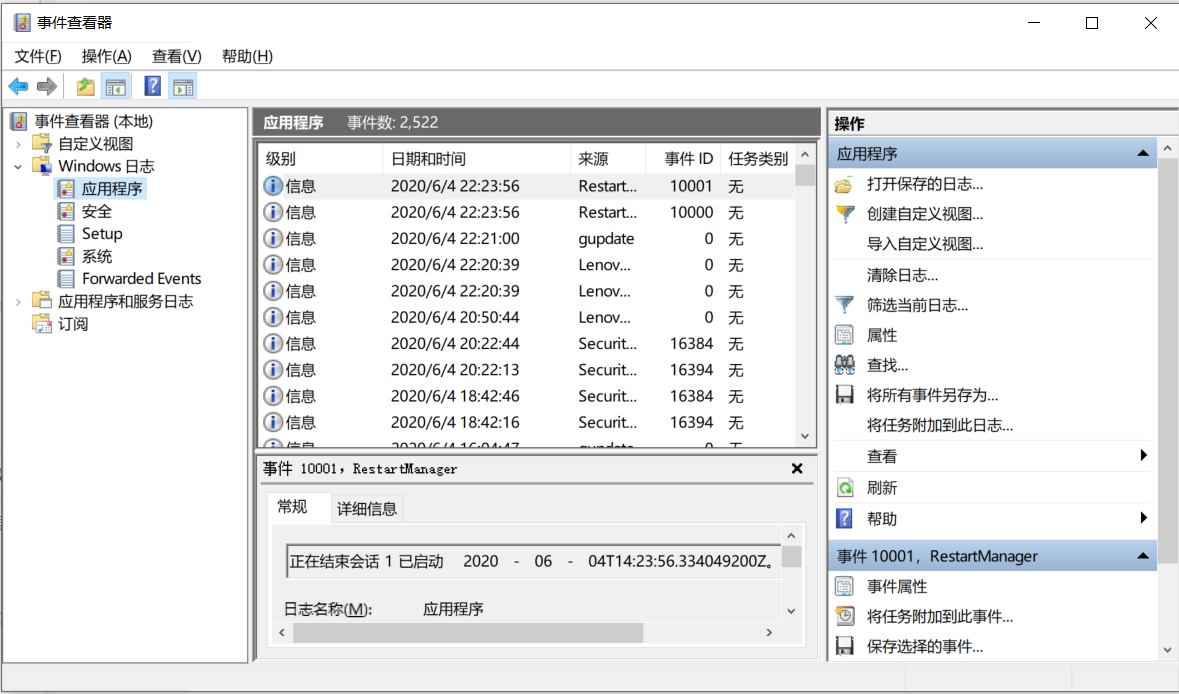The height and width of the screenshot is (694, 1179).
Task: Click the 筛选当前日志 filter icon
Action: pyautogui.click(x=844, y=305)
